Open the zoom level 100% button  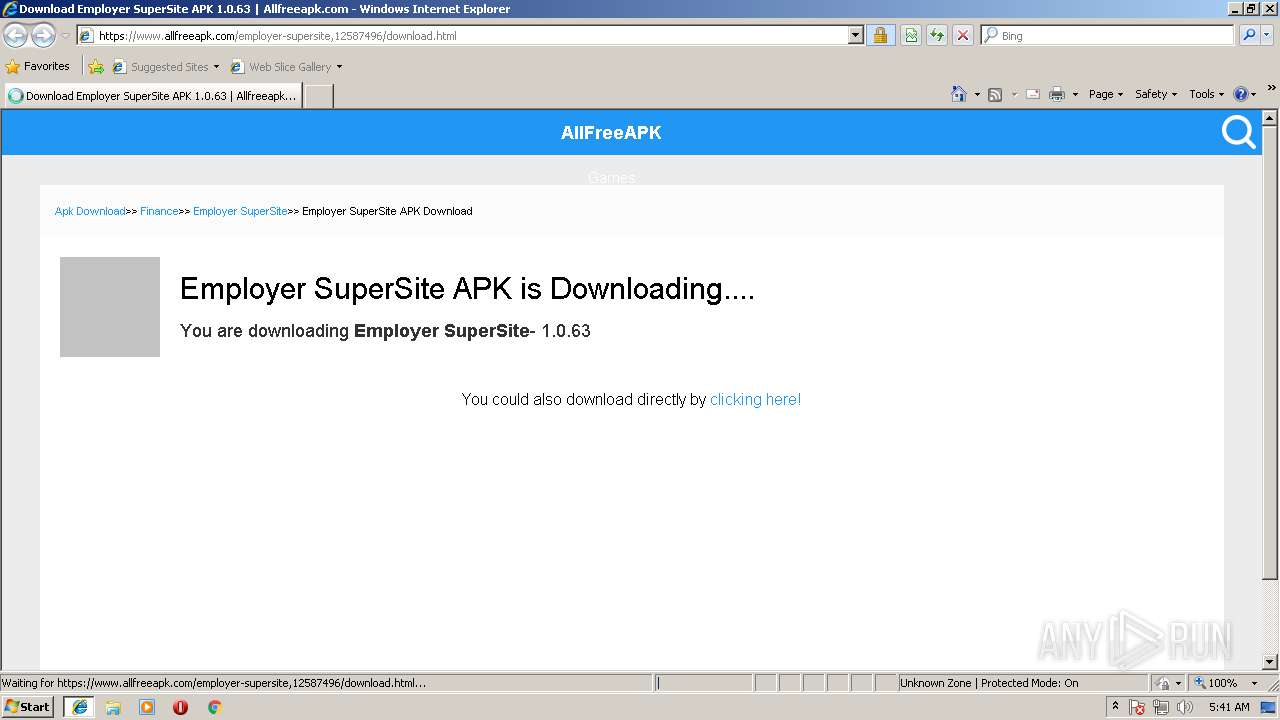(x=1215, y=683)
